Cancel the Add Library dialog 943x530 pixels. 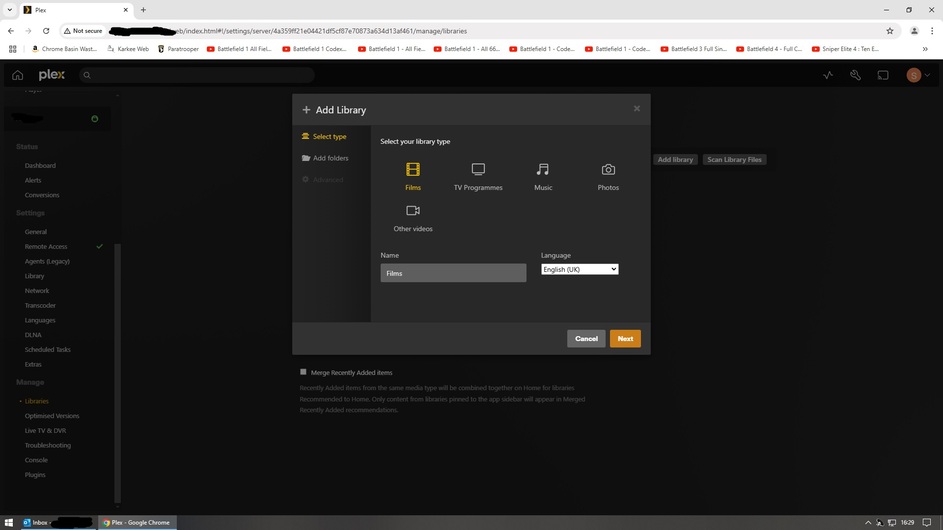pyautogui.click(x=586, y=338)
